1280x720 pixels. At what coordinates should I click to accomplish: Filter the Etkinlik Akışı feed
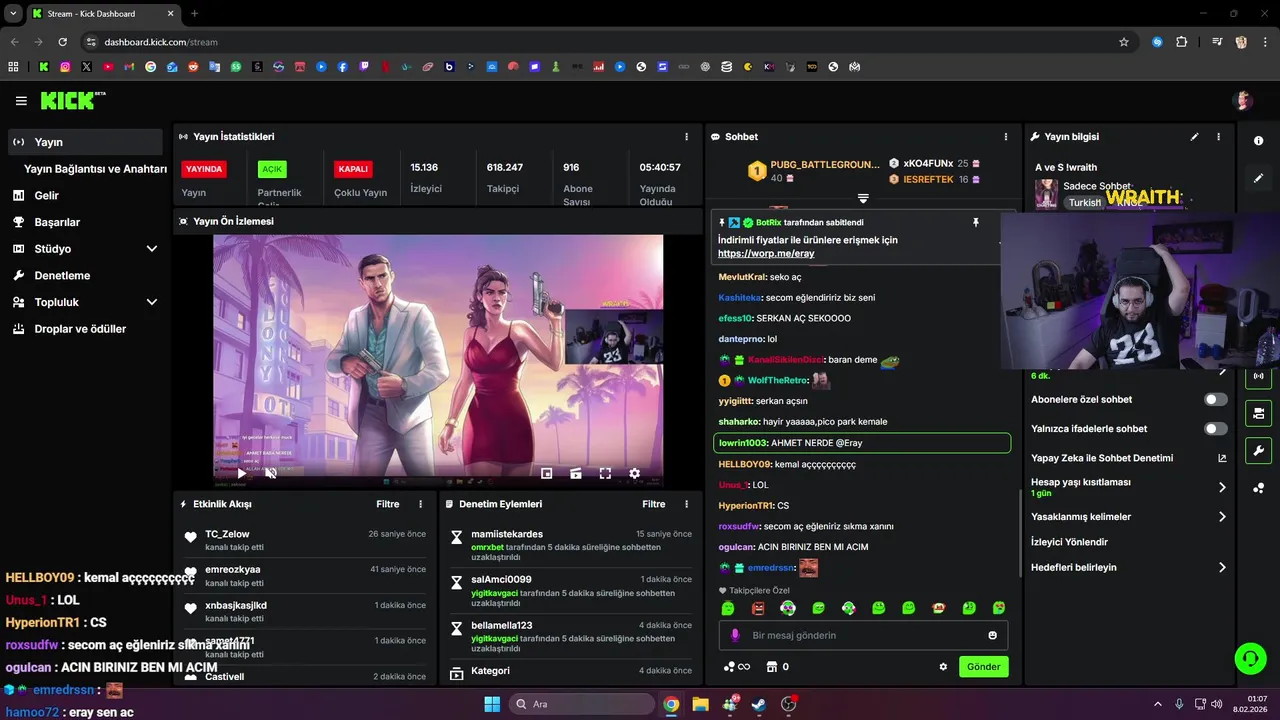point(388,504)
